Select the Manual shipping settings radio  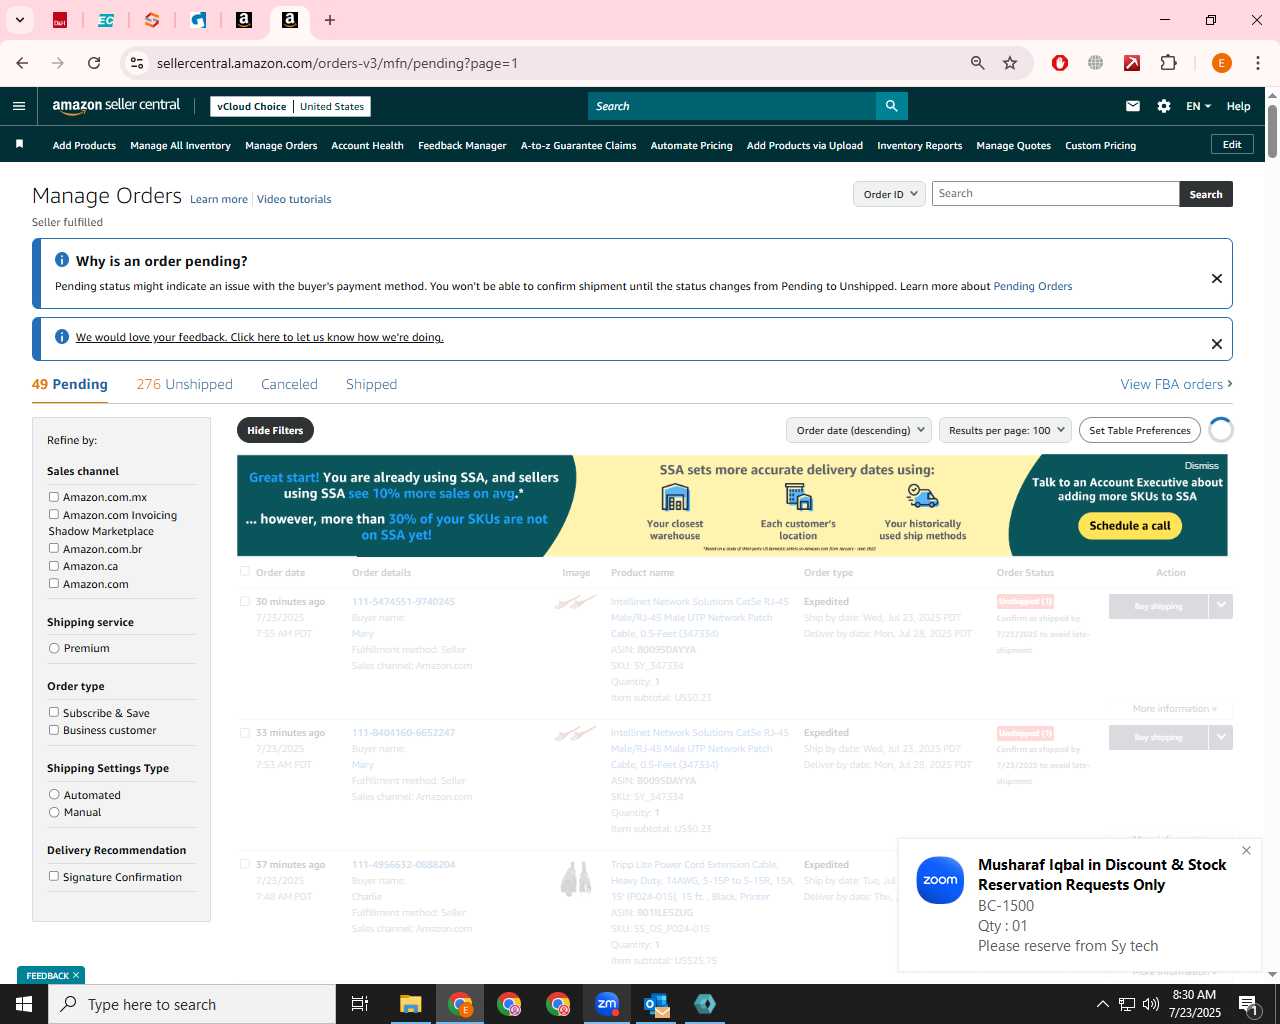tap(54, 812)
